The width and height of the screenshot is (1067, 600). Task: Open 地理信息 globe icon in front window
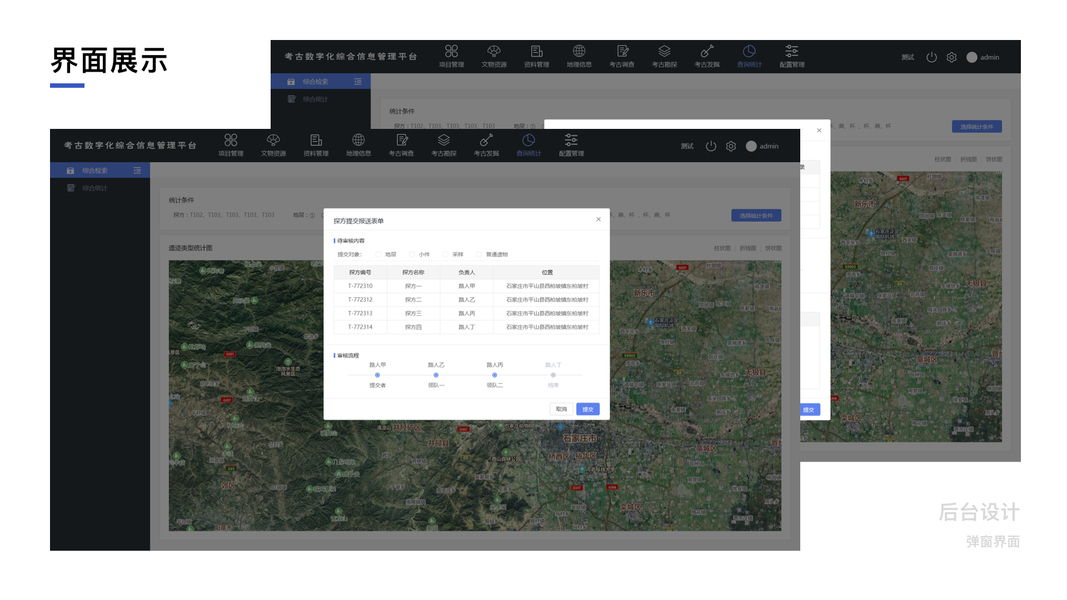coord(358,140)
